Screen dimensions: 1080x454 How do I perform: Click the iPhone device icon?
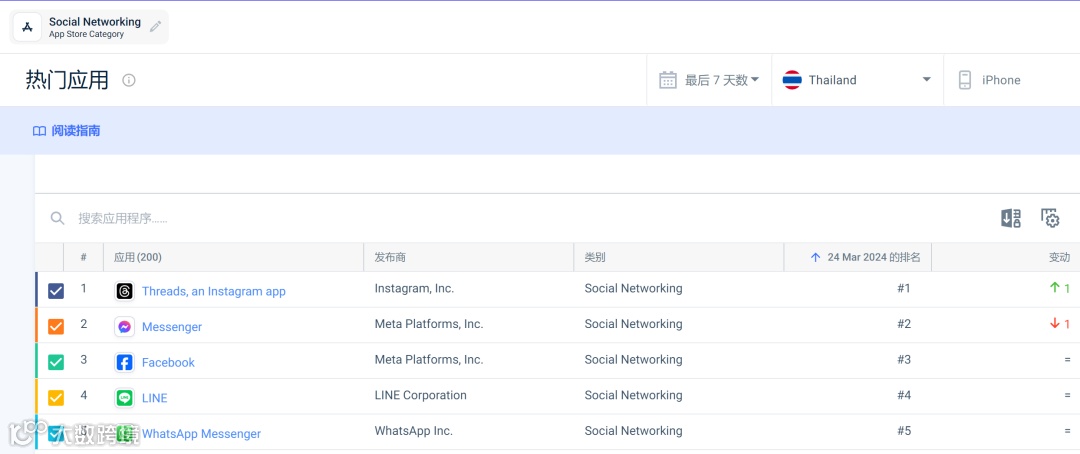pyautogui.click(x=965, y=80)
